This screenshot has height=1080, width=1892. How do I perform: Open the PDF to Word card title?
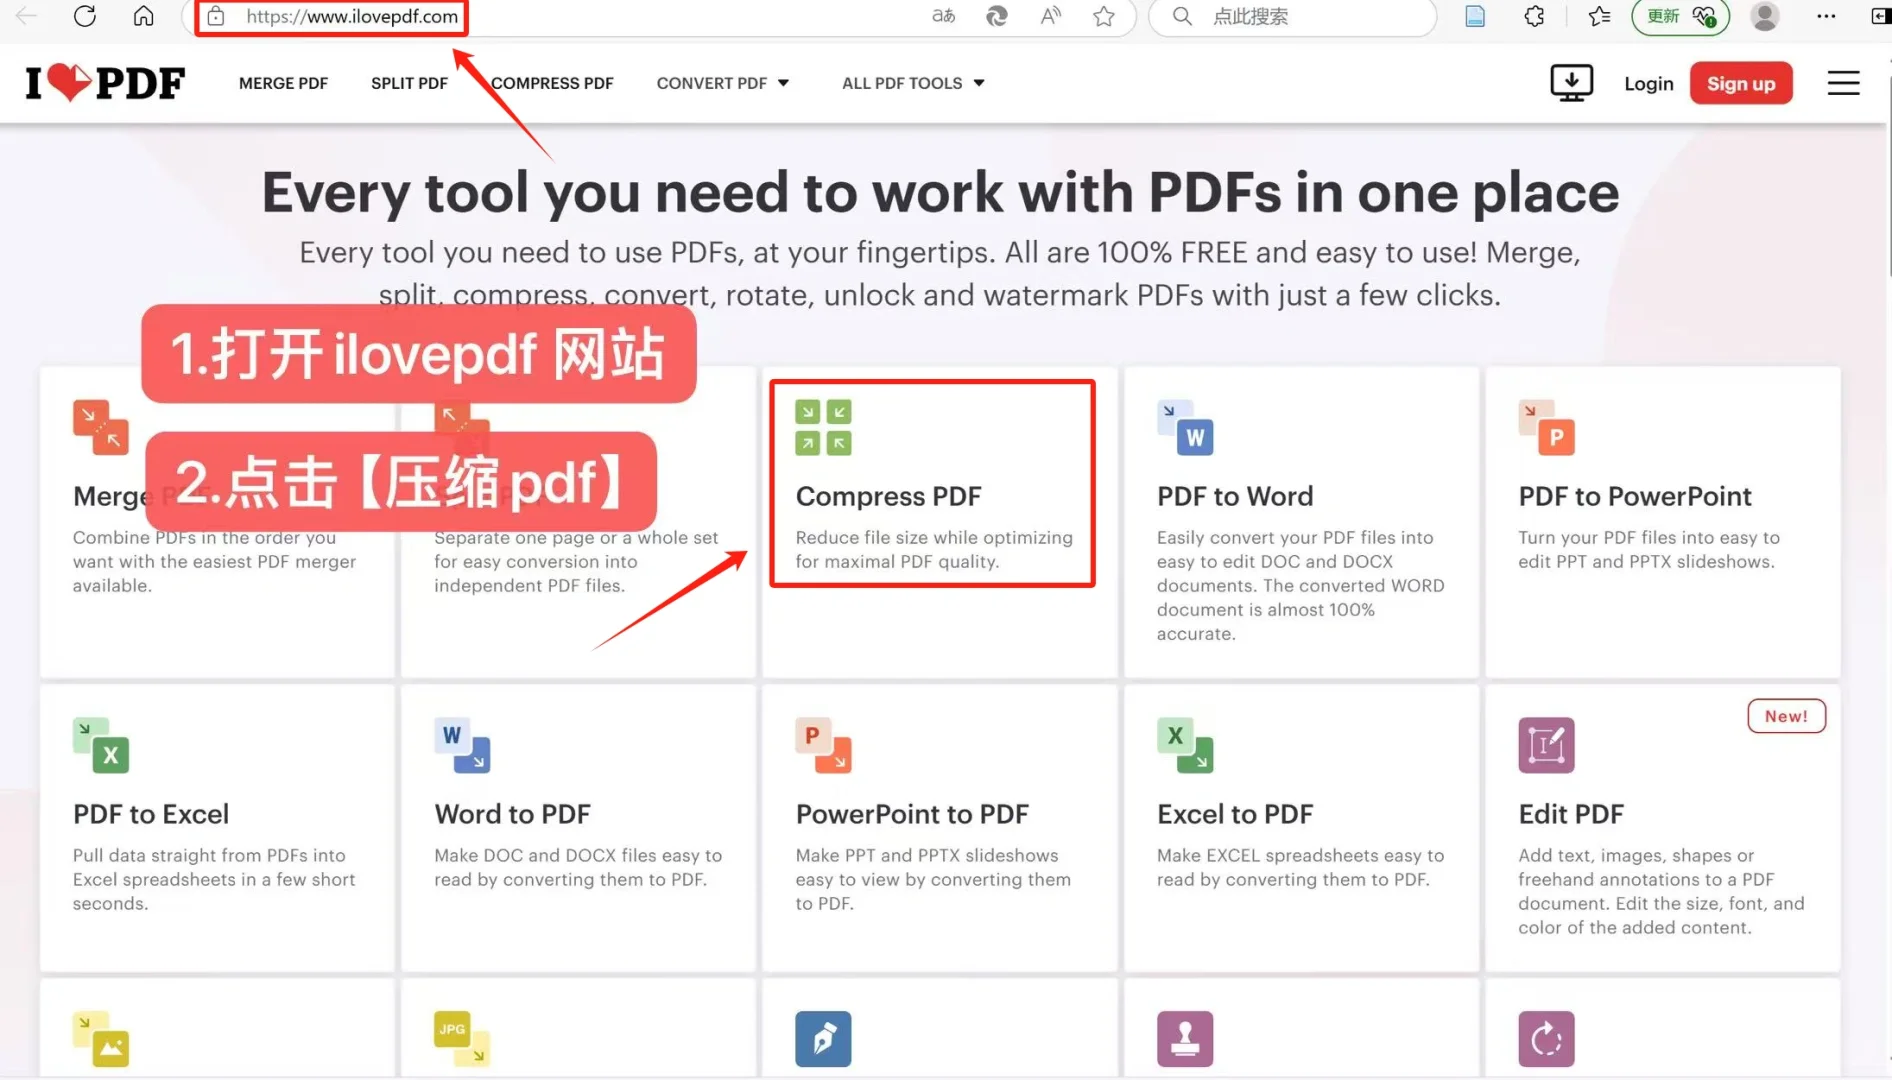pyautogui.click(x=1235, y=496)
